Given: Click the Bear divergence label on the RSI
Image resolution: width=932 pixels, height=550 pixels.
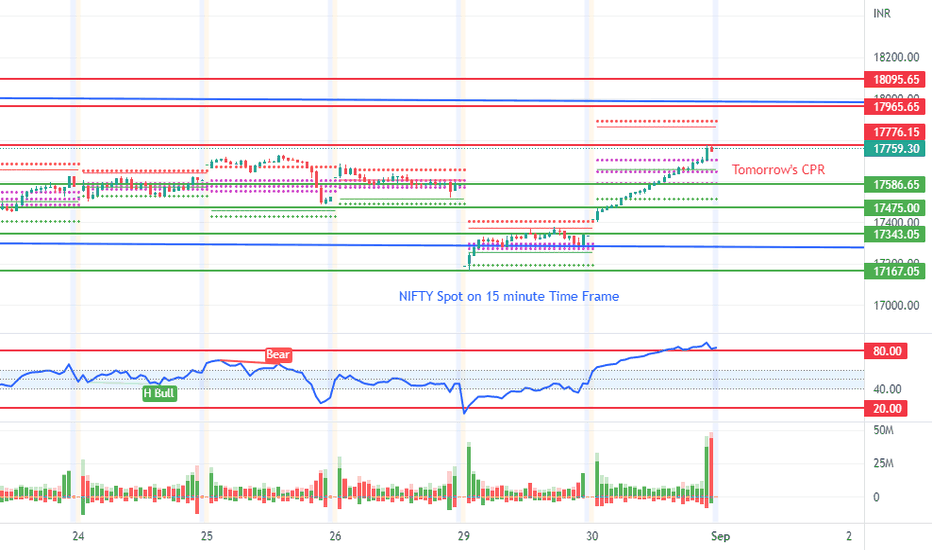Looking at the screenshot, I should tap(278, 355).
